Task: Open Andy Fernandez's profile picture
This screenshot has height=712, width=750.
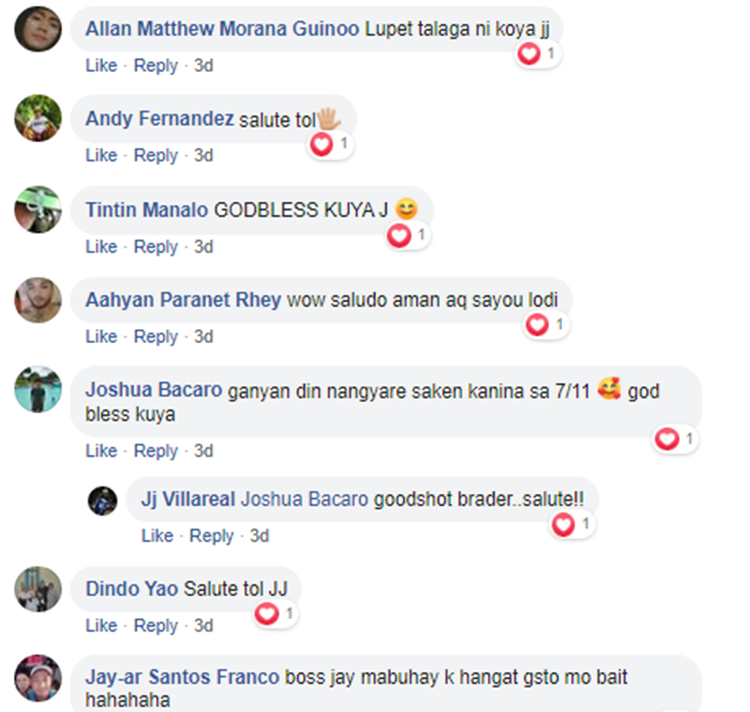Action: (38, 118)
